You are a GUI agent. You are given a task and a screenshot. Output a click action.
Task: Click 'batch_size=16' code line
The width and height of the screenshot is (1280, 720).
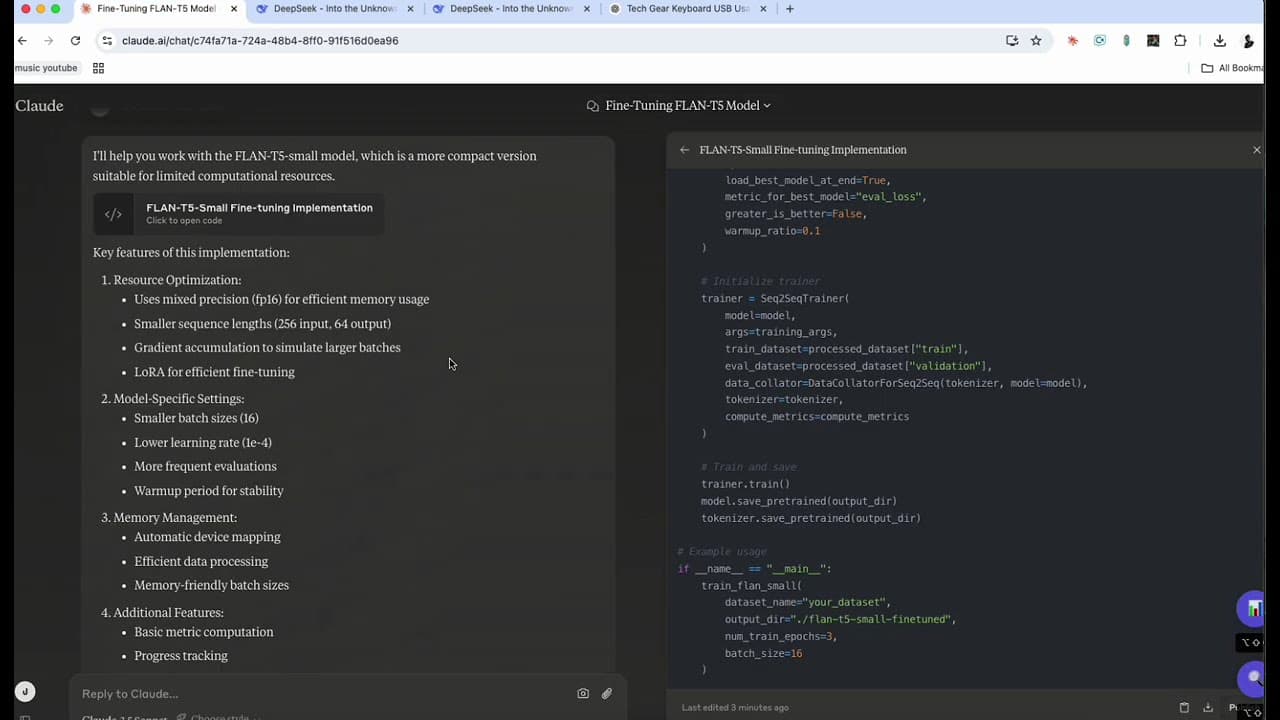click(x=763, y=653)
